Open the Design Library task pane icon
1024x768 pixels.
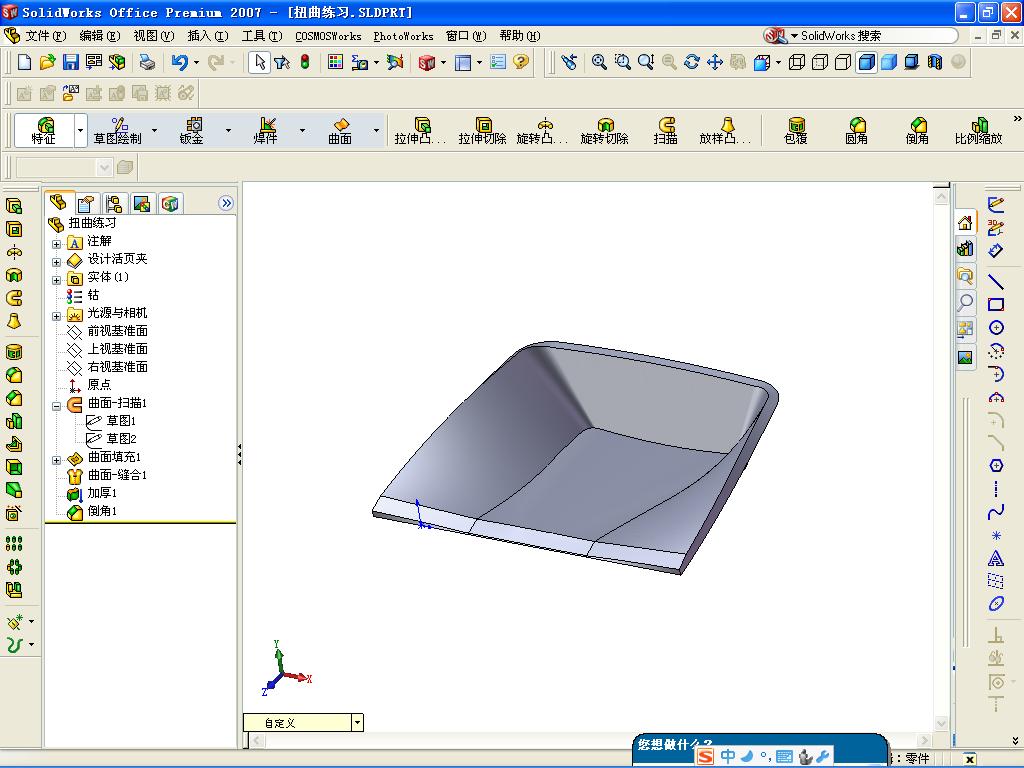(x=965, y=249)
